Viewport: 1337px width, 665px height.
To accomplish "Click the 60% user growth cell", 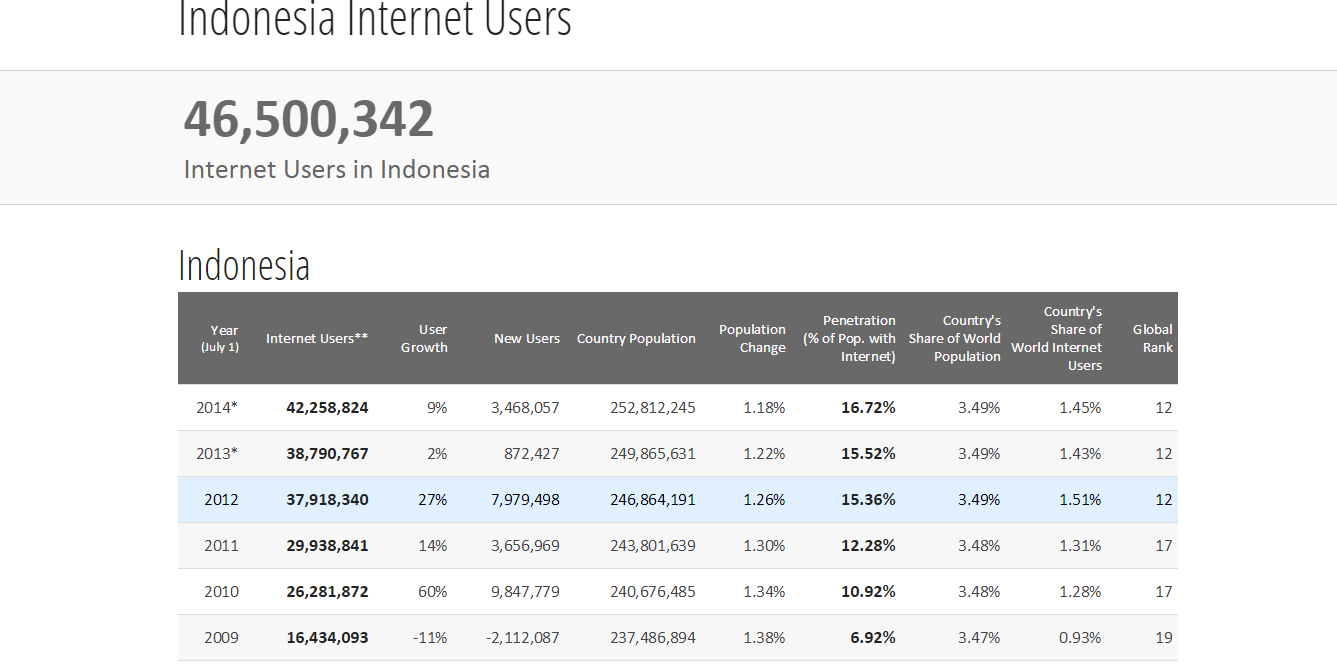I will pyautogui.click(x=432, y=591).
